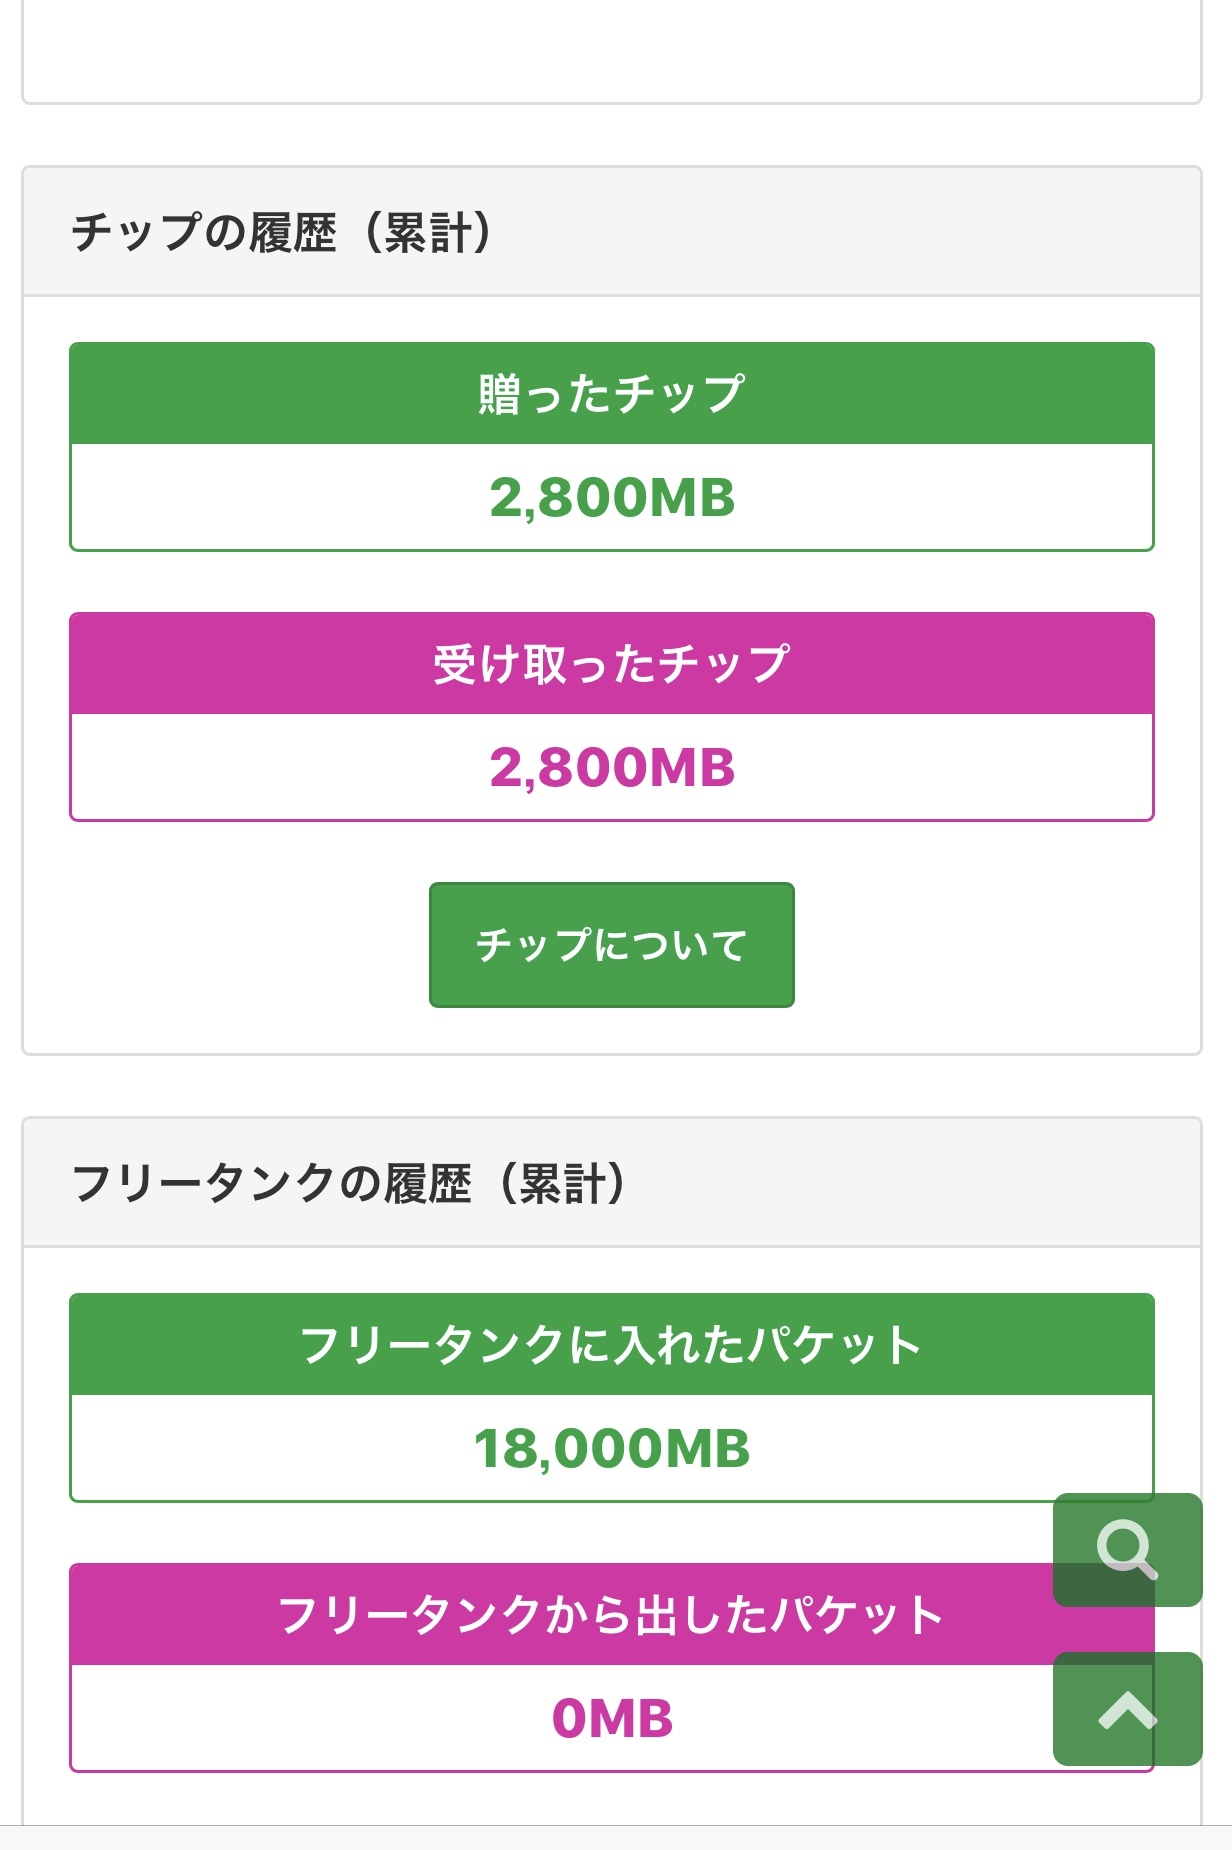Screen dimensions: 1232x1850
Task: Click the green 贈ったチップ header
Action: tap(611, 394)
